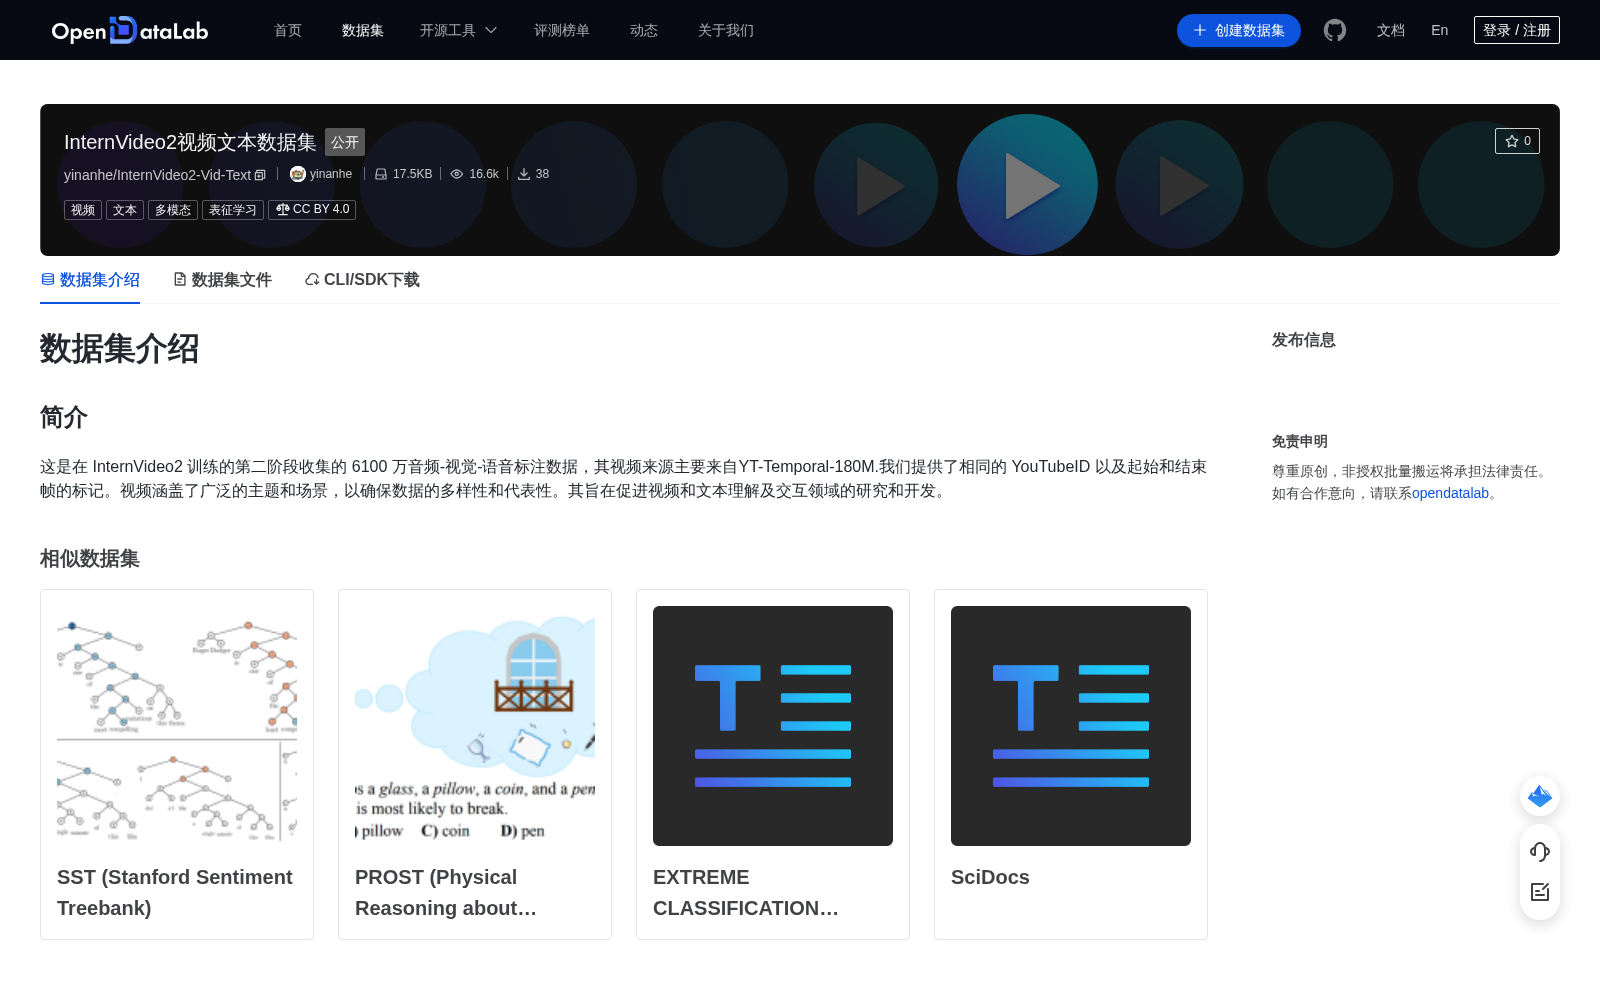The width and height of the screenshot is (1600, 1000).
Task: Click yinanhe author name
Action: pyautogui.click(x=331, y=174)
